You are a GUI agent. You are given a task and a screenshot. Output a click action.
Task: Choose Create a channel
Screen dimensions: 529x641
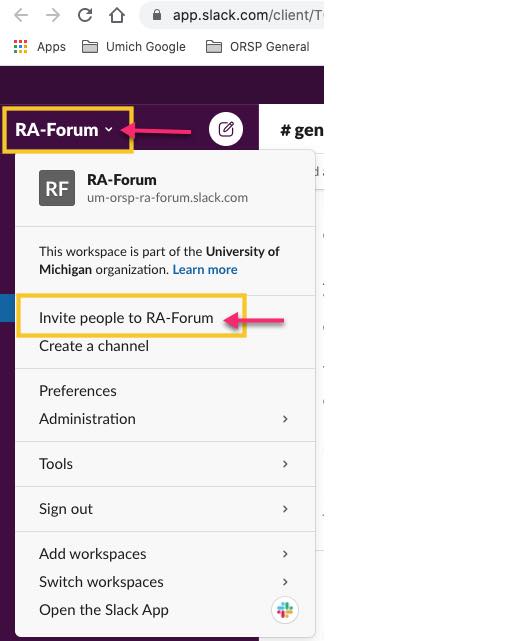(94, 346)
